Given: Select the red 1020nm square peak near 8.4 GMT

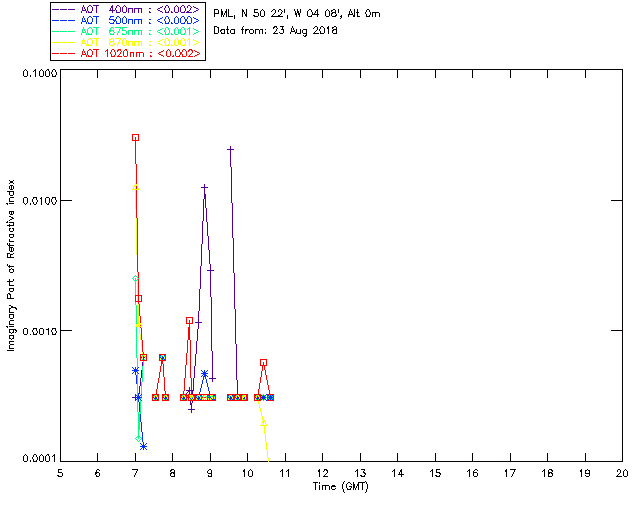Looking at the screenshot, I should pos(189,321).
